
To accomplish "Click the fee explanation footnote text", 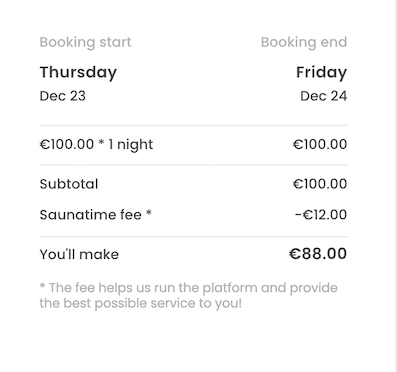I will pos(189,296).
